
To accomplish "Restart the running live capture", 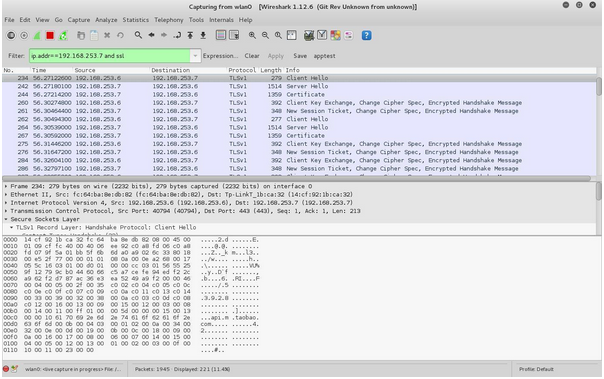I will [63, 35].
